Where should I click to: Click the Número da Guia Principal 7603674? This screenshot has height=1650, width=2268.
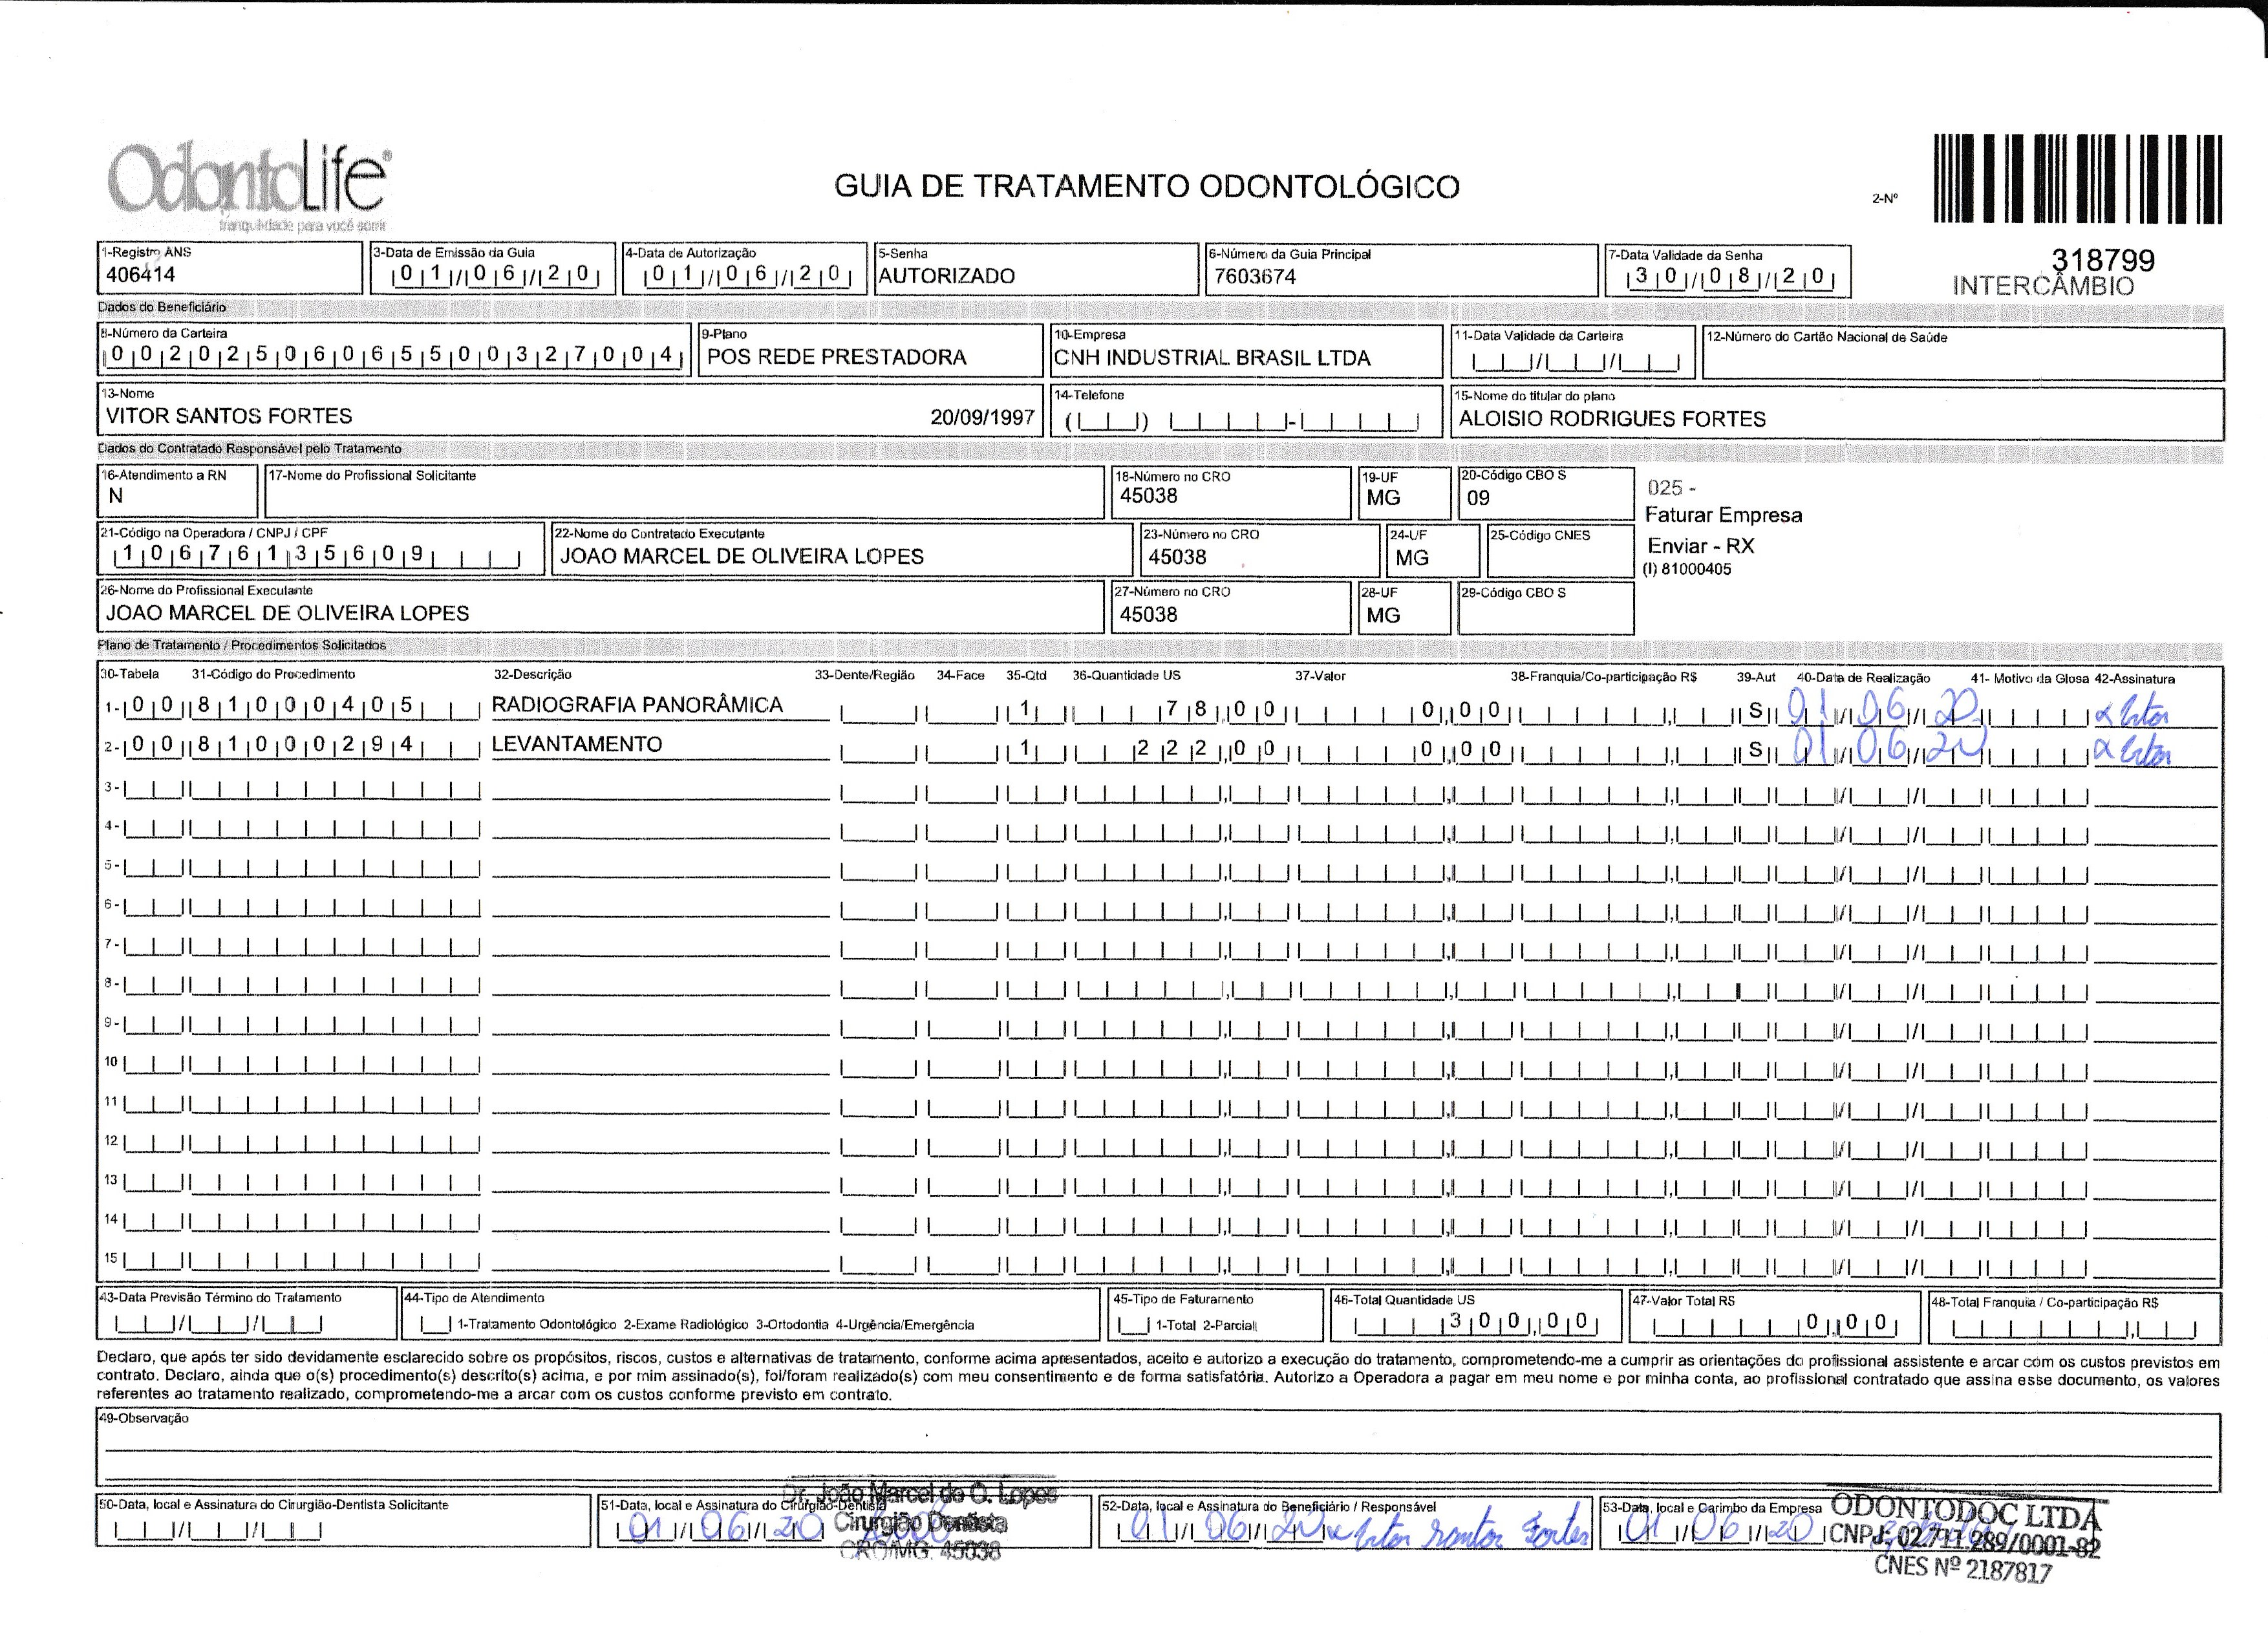coord(1255,277)
